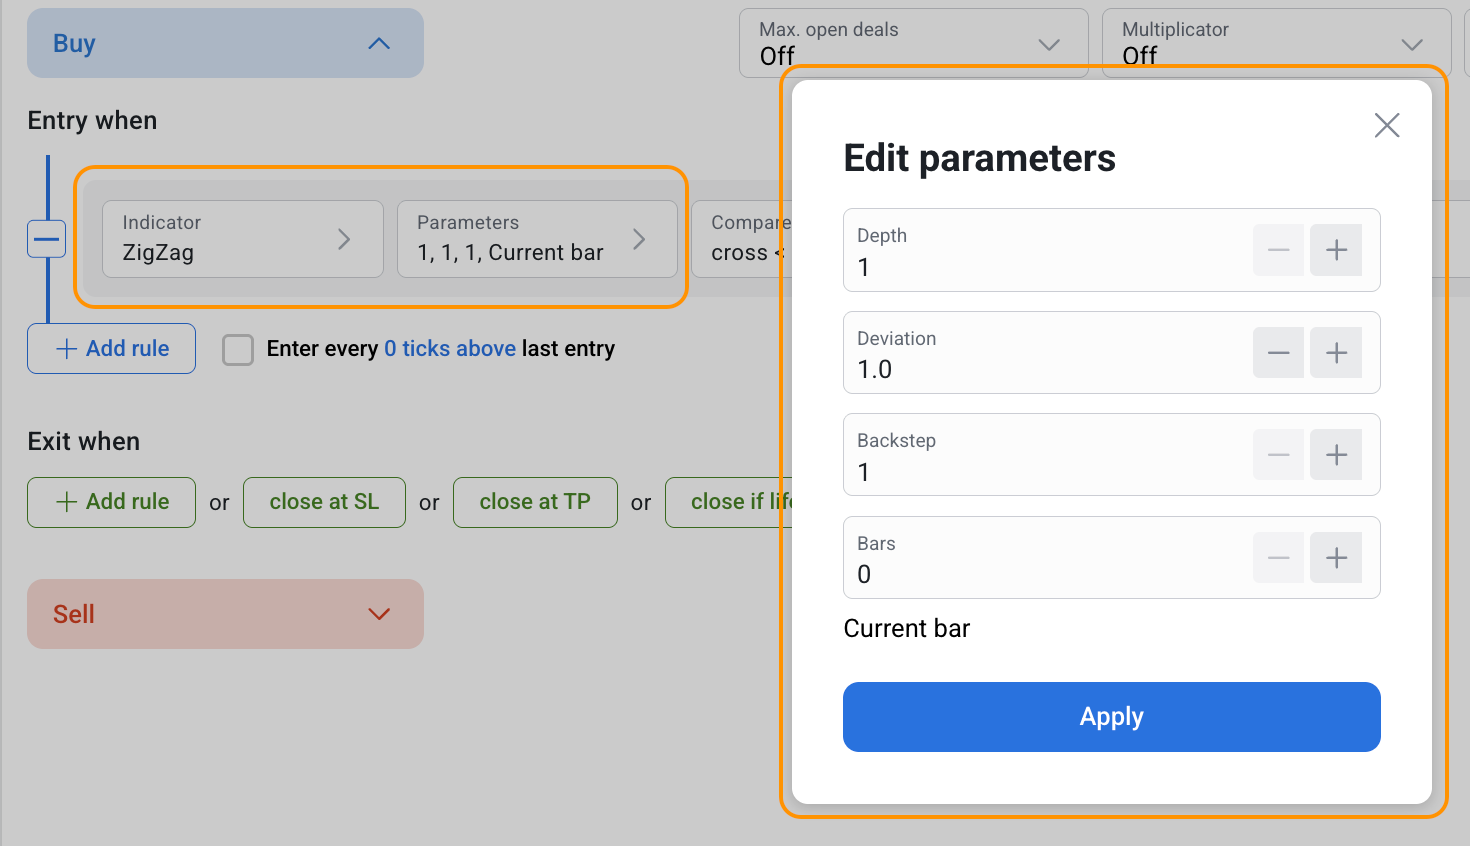Increase Depth with the plus button
This screenshot has height=846, width=1470.
[1336, 250]
